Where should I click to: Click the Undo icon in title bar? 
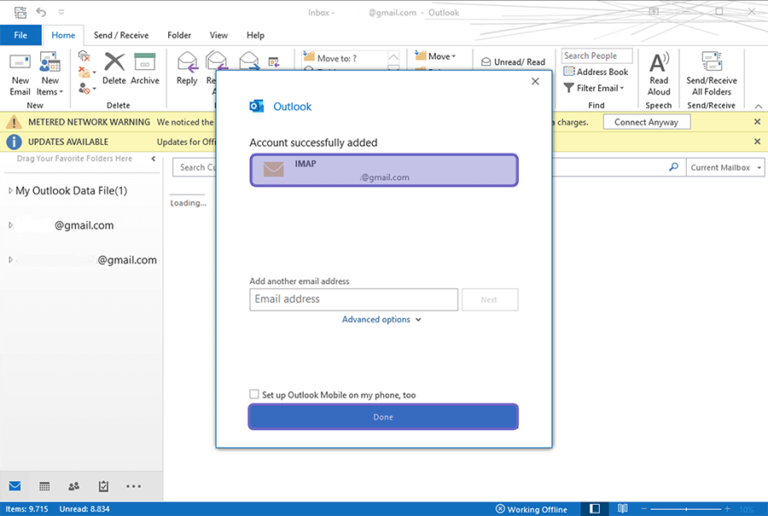tap(41, 12)
